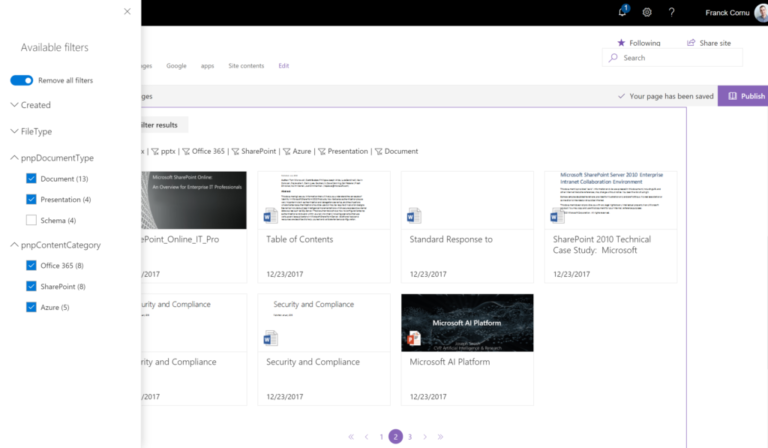This screenshot has width=768, height=448.
Task: Toggle the Remove all filters switch
Action: 22,80
